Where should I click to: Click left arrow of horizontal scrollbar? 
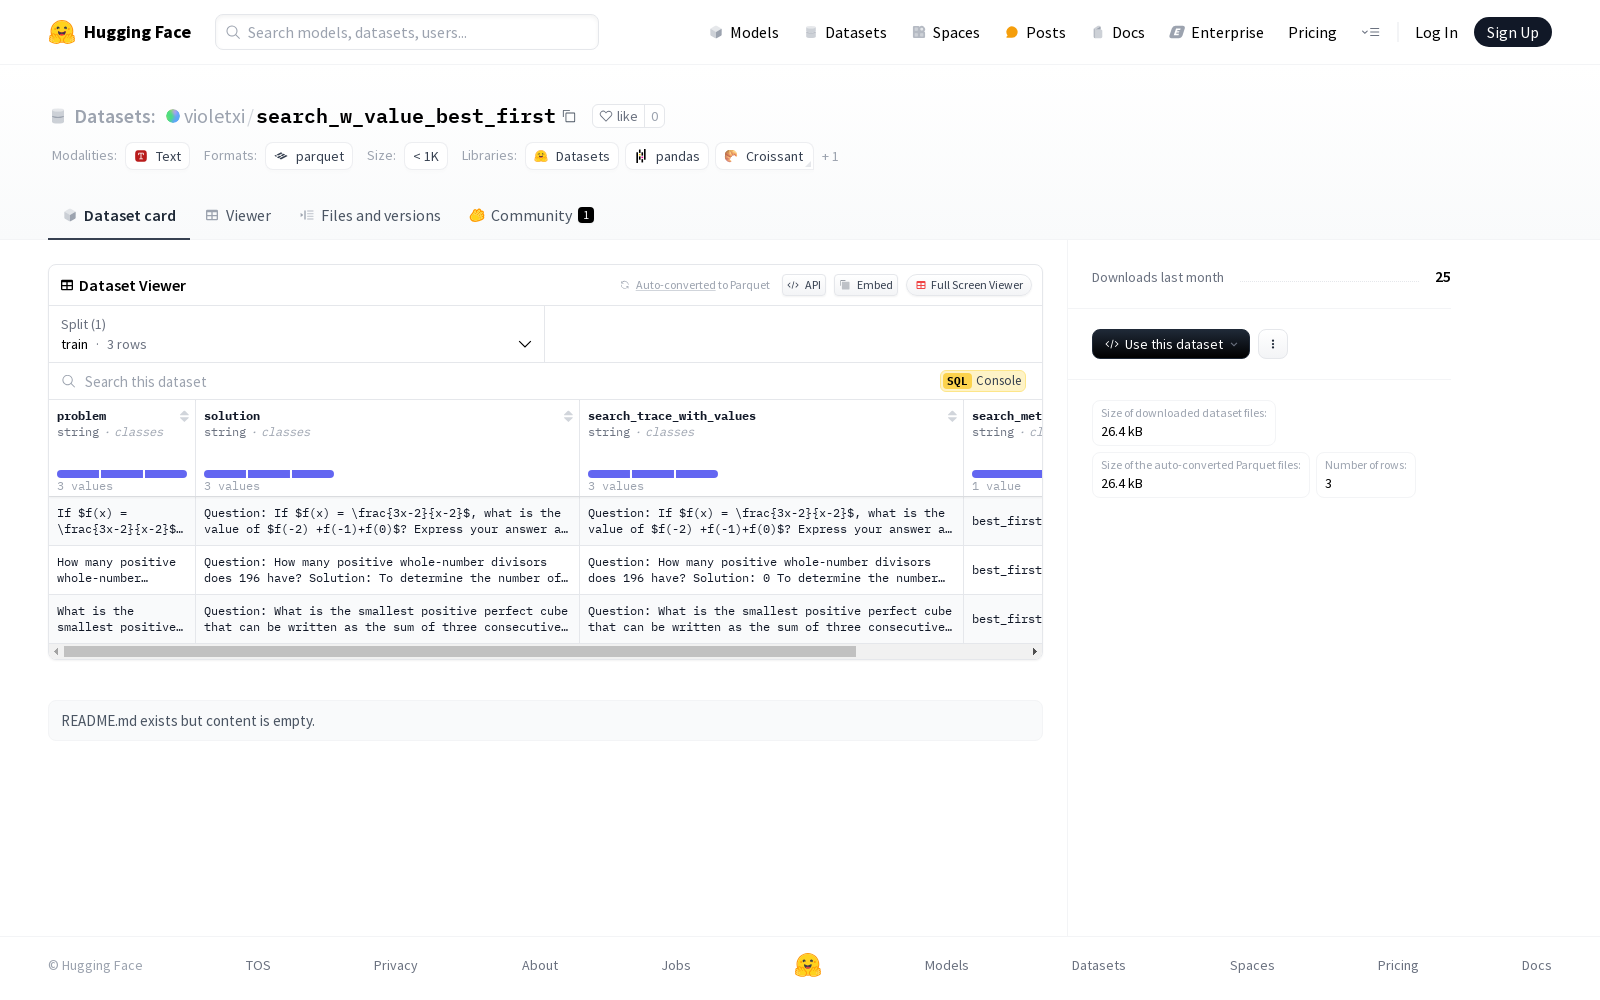click(56, 651)
